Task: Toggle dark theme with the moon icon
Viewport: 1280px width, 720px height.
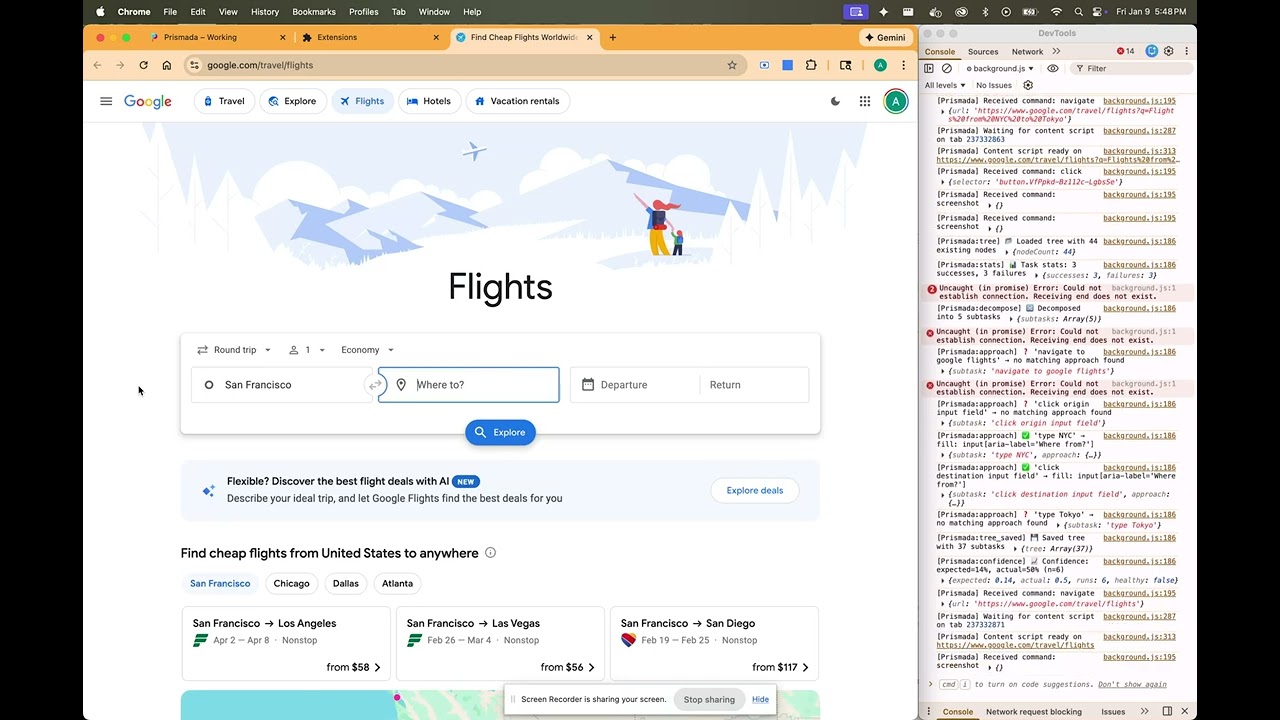Action: click(836, 101)
